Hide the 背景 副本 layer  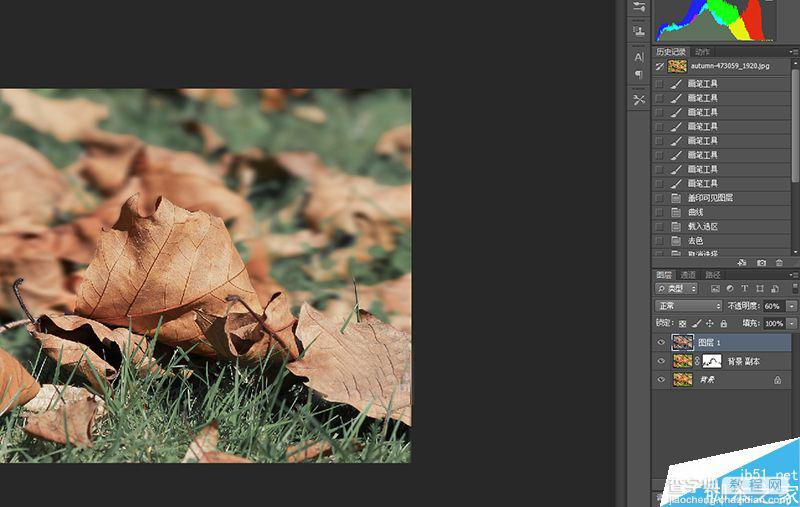661,361
